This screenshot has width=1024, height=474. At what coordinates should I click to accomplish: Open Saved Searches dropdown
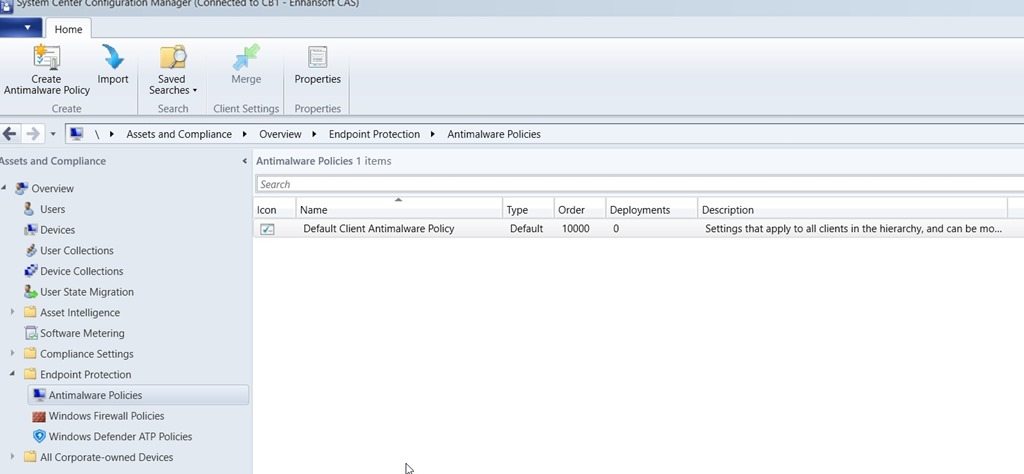click(172, 71)
